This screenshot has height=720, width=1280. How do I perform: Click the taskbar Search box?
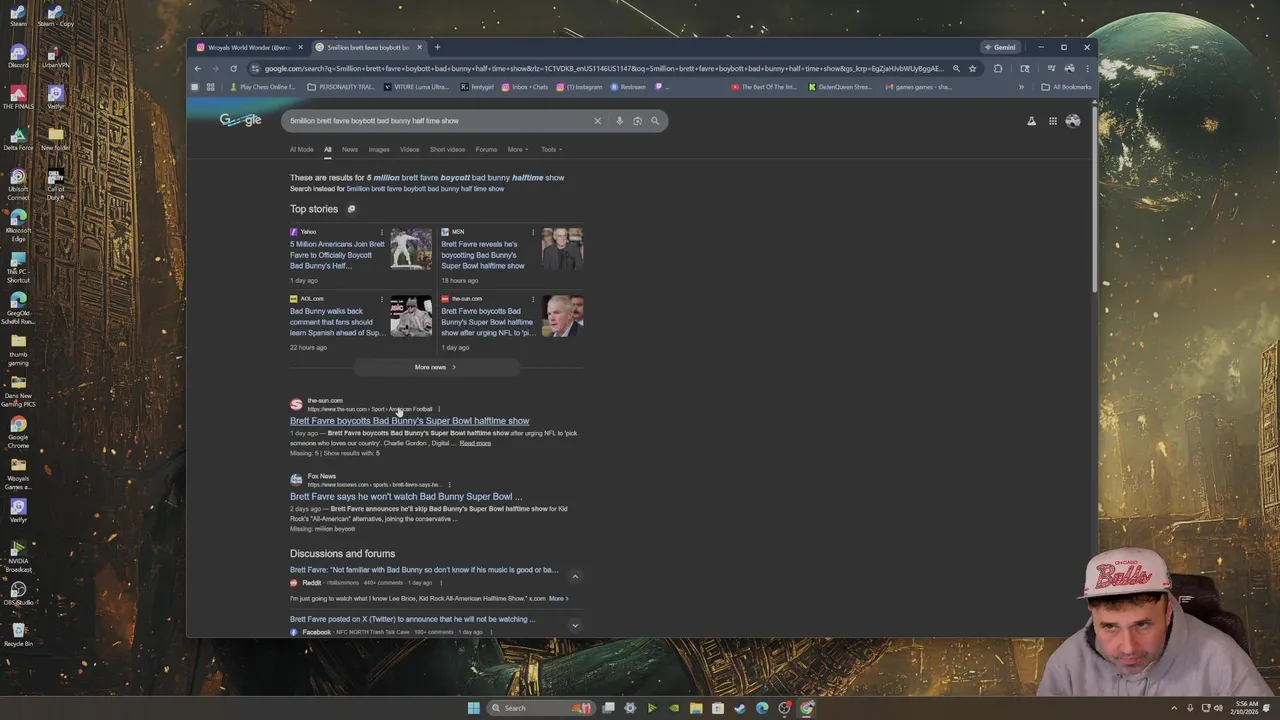coord(540,708)
